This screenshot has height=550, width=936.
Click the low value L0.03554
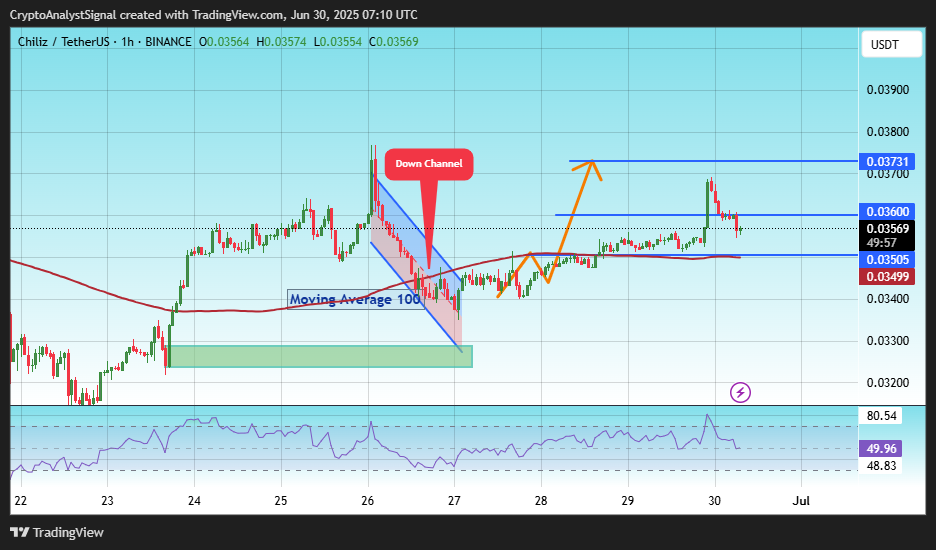click(x=337, y=42)
